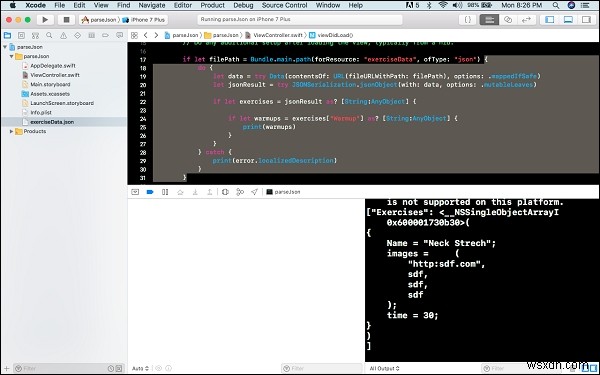Screen dimensions: 600x375
Task: Open the Debug navigator
Action: click(x=91, y=35)
